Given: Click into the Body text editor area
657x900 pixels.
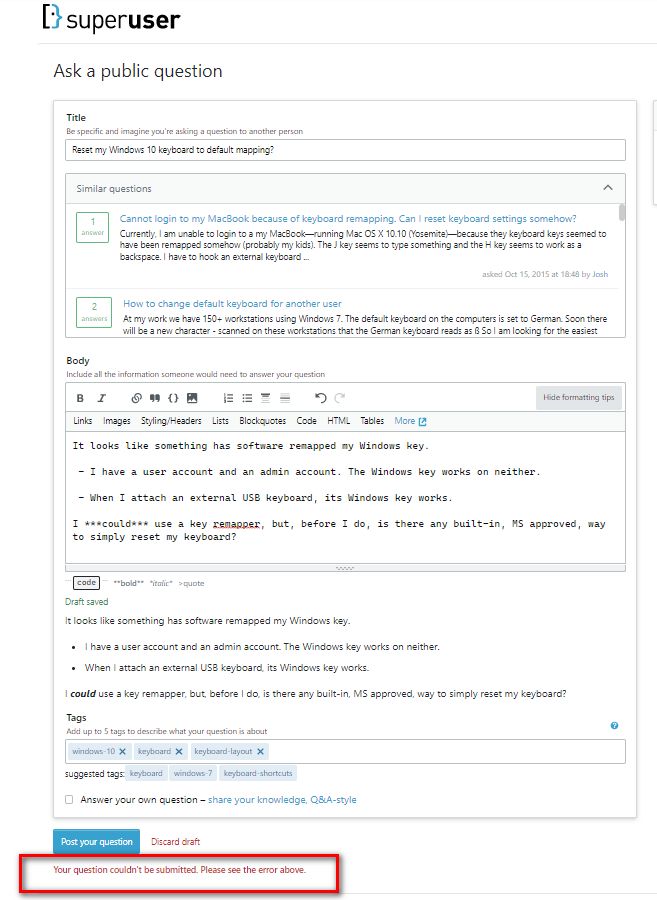Looking at the screenshot, I should coord(345,497).
